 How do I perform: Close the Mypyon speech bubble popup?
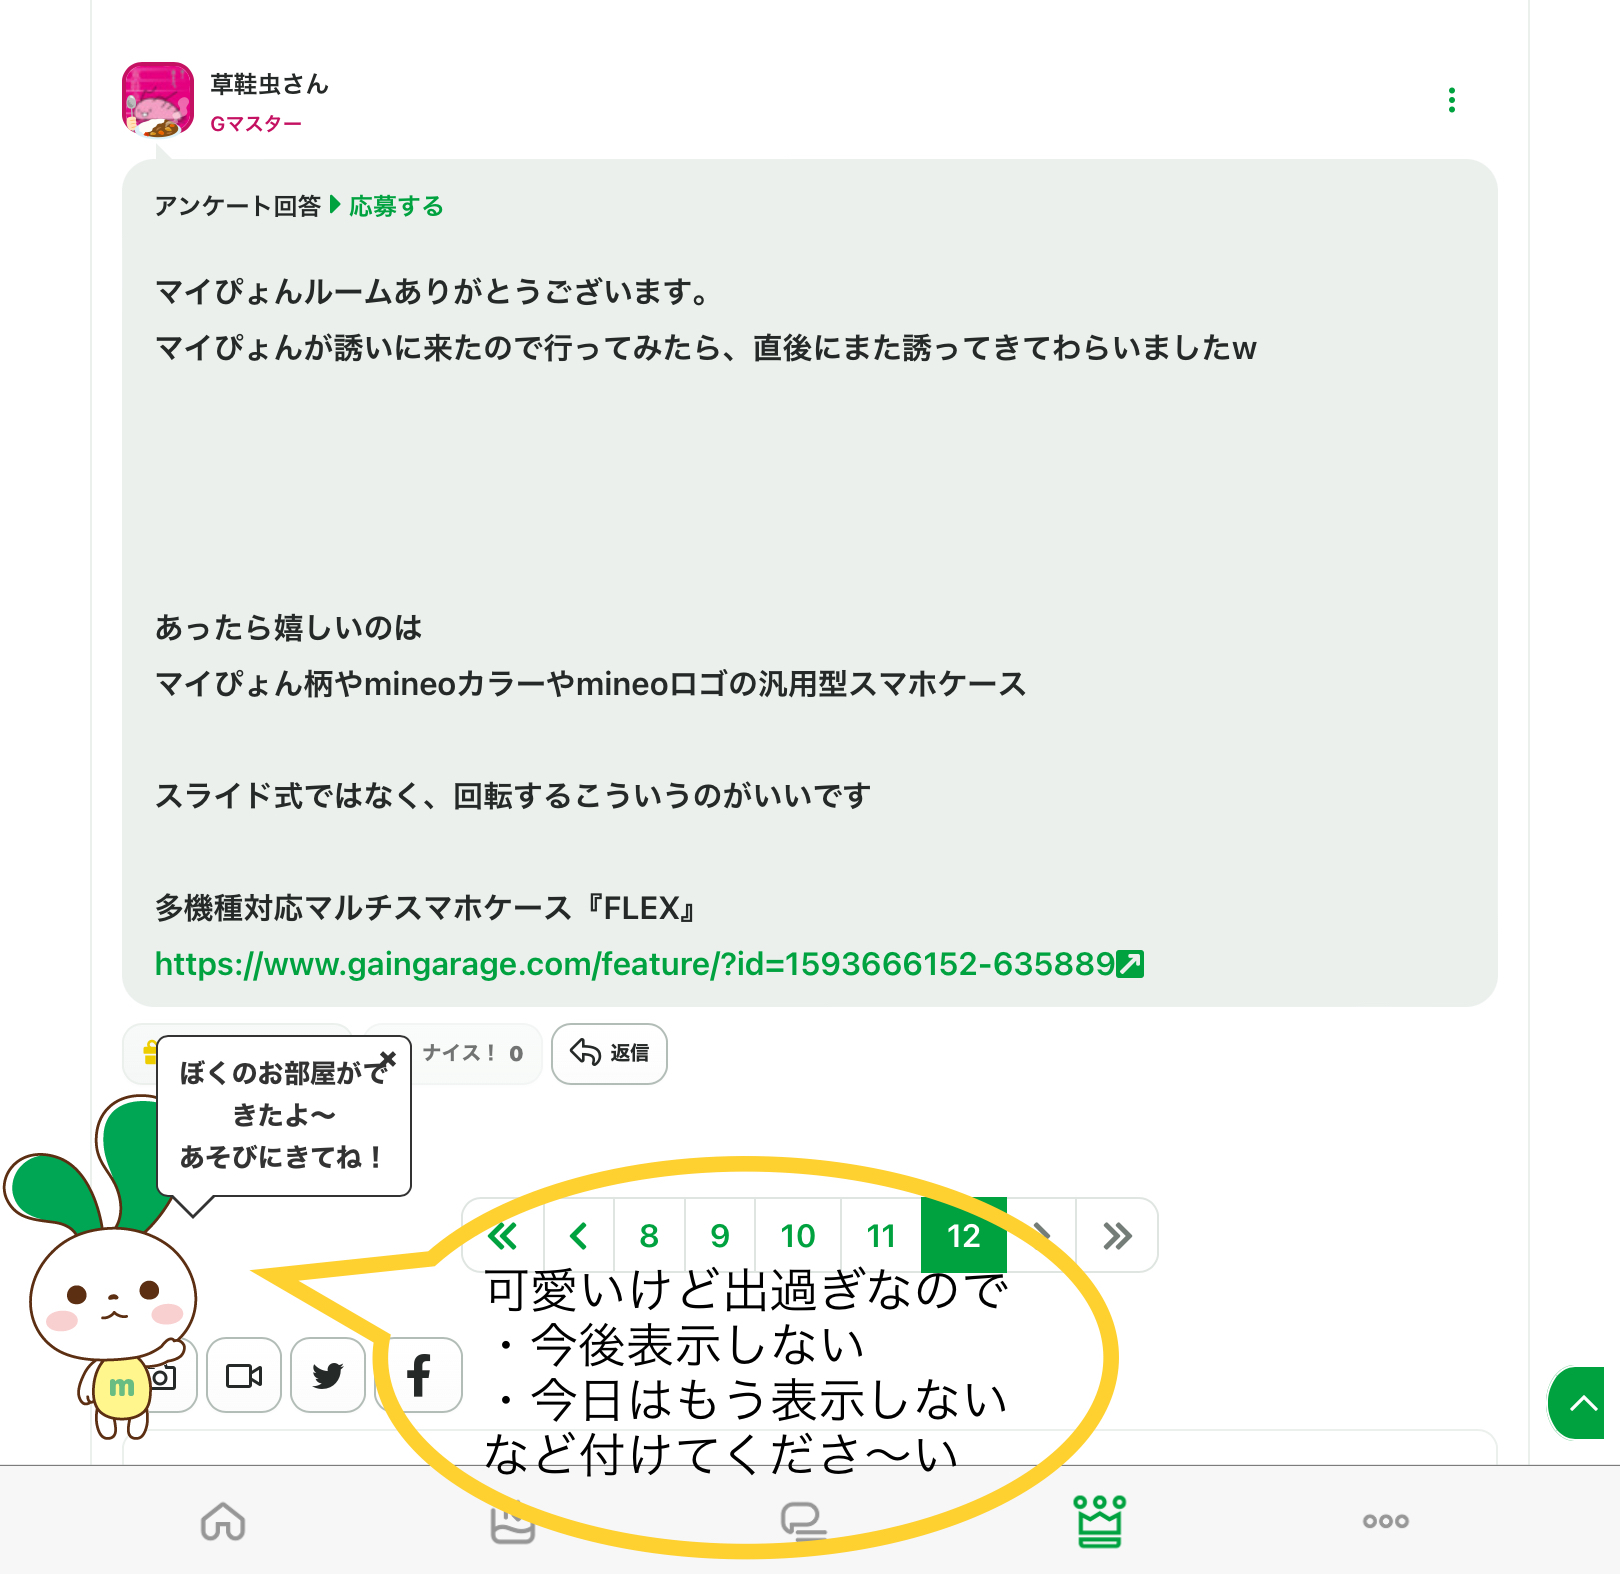(388, 1058)
